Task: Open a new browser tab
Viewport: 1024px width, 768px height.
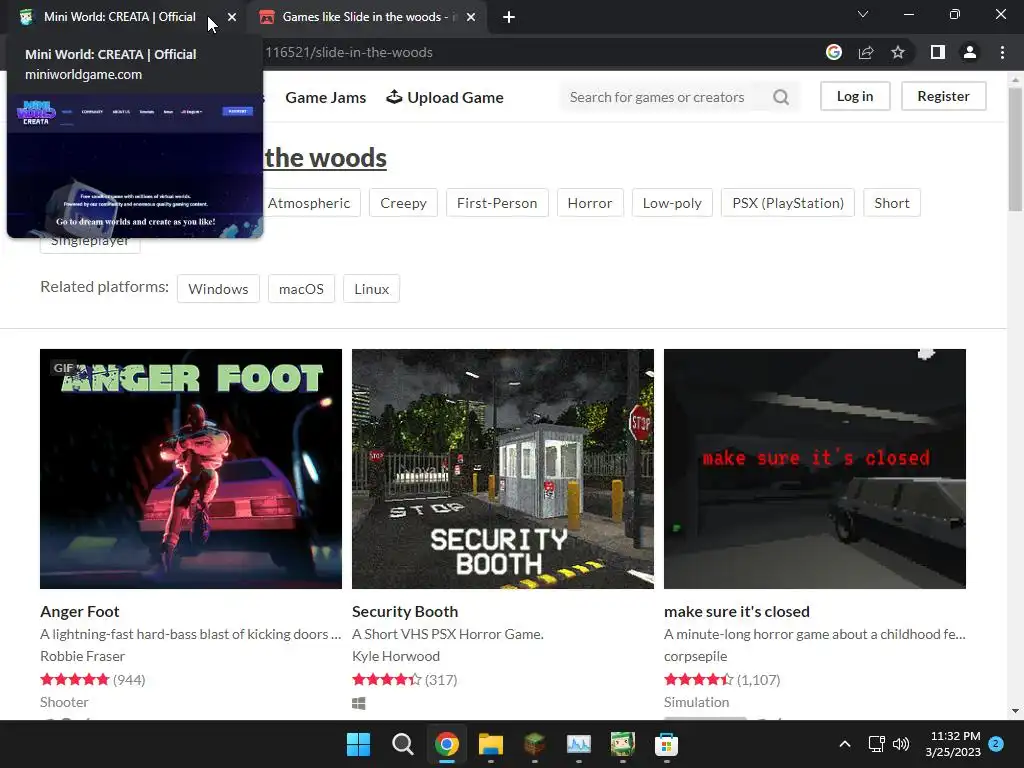Action: pyautogui.click(x=509, y=18)
